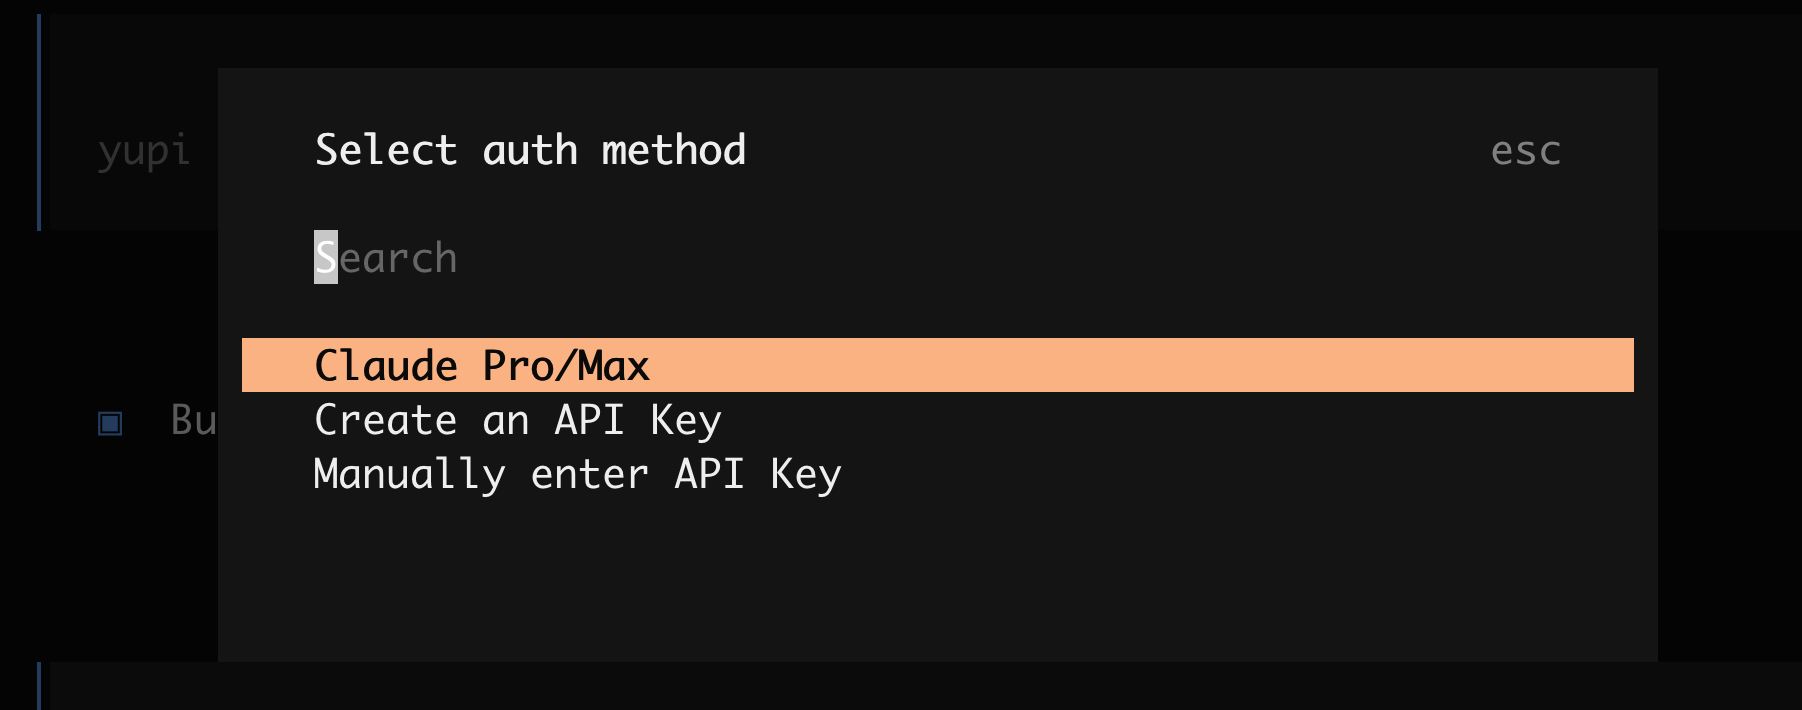The image size is (1802, 710).
Task: Click the blue square icon beside Bu
Action: pyautogui.click(x=110, y=423)
